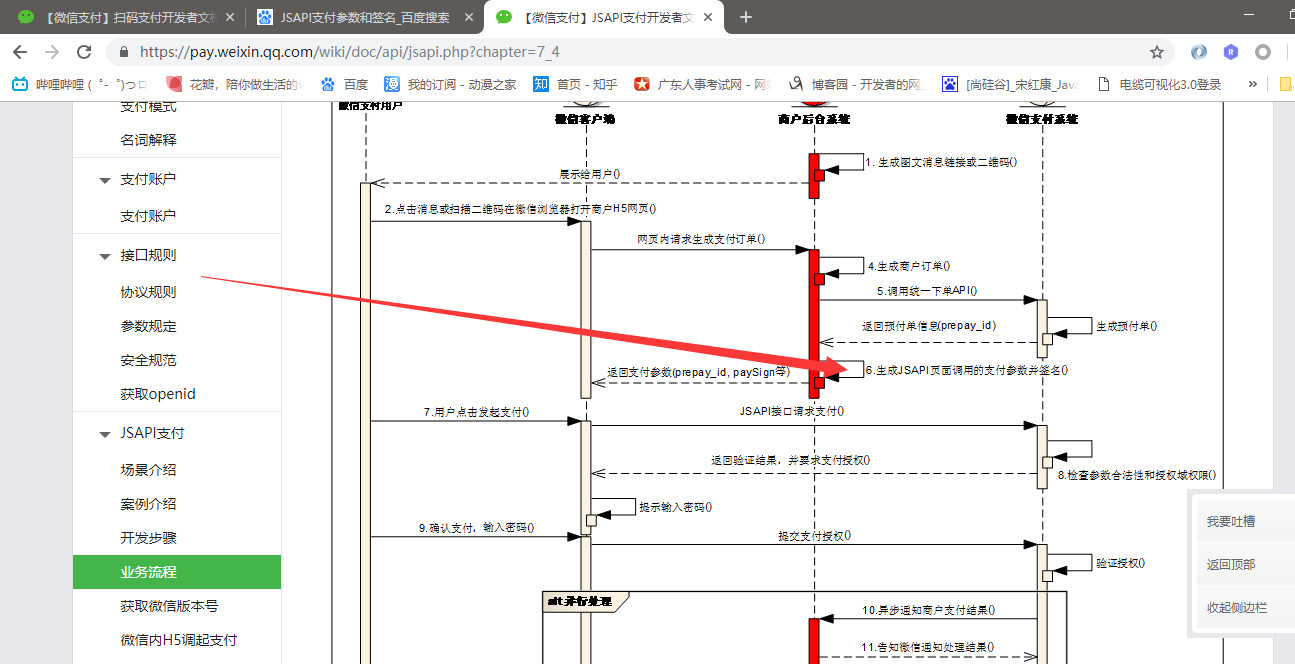Open the [尚硅谷]_宋红康_Java bookmark

point(1009,85)
